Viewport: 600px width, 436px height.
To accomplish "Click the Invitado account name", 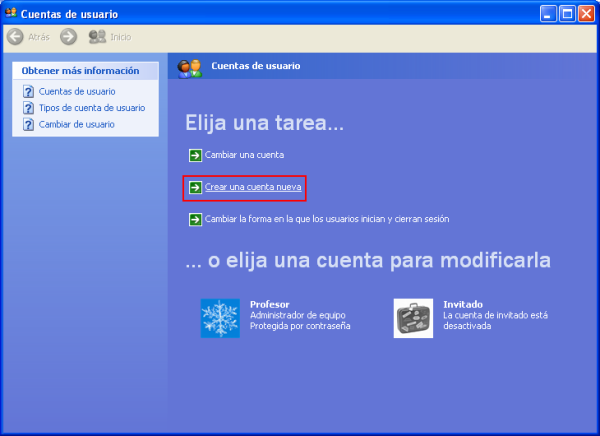I will 463,304.
